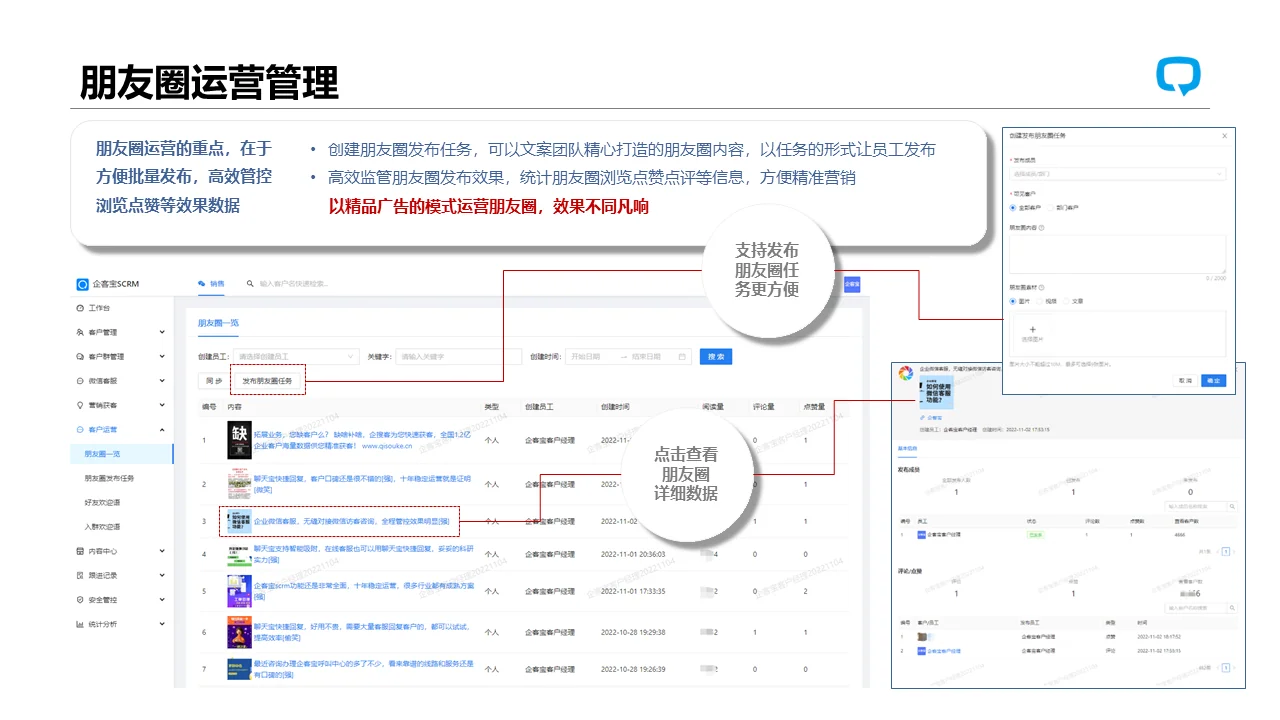The image size is (1280, 720).
Task: Click the 跟进记录 sidebar icon
Action: pos(80,575)
